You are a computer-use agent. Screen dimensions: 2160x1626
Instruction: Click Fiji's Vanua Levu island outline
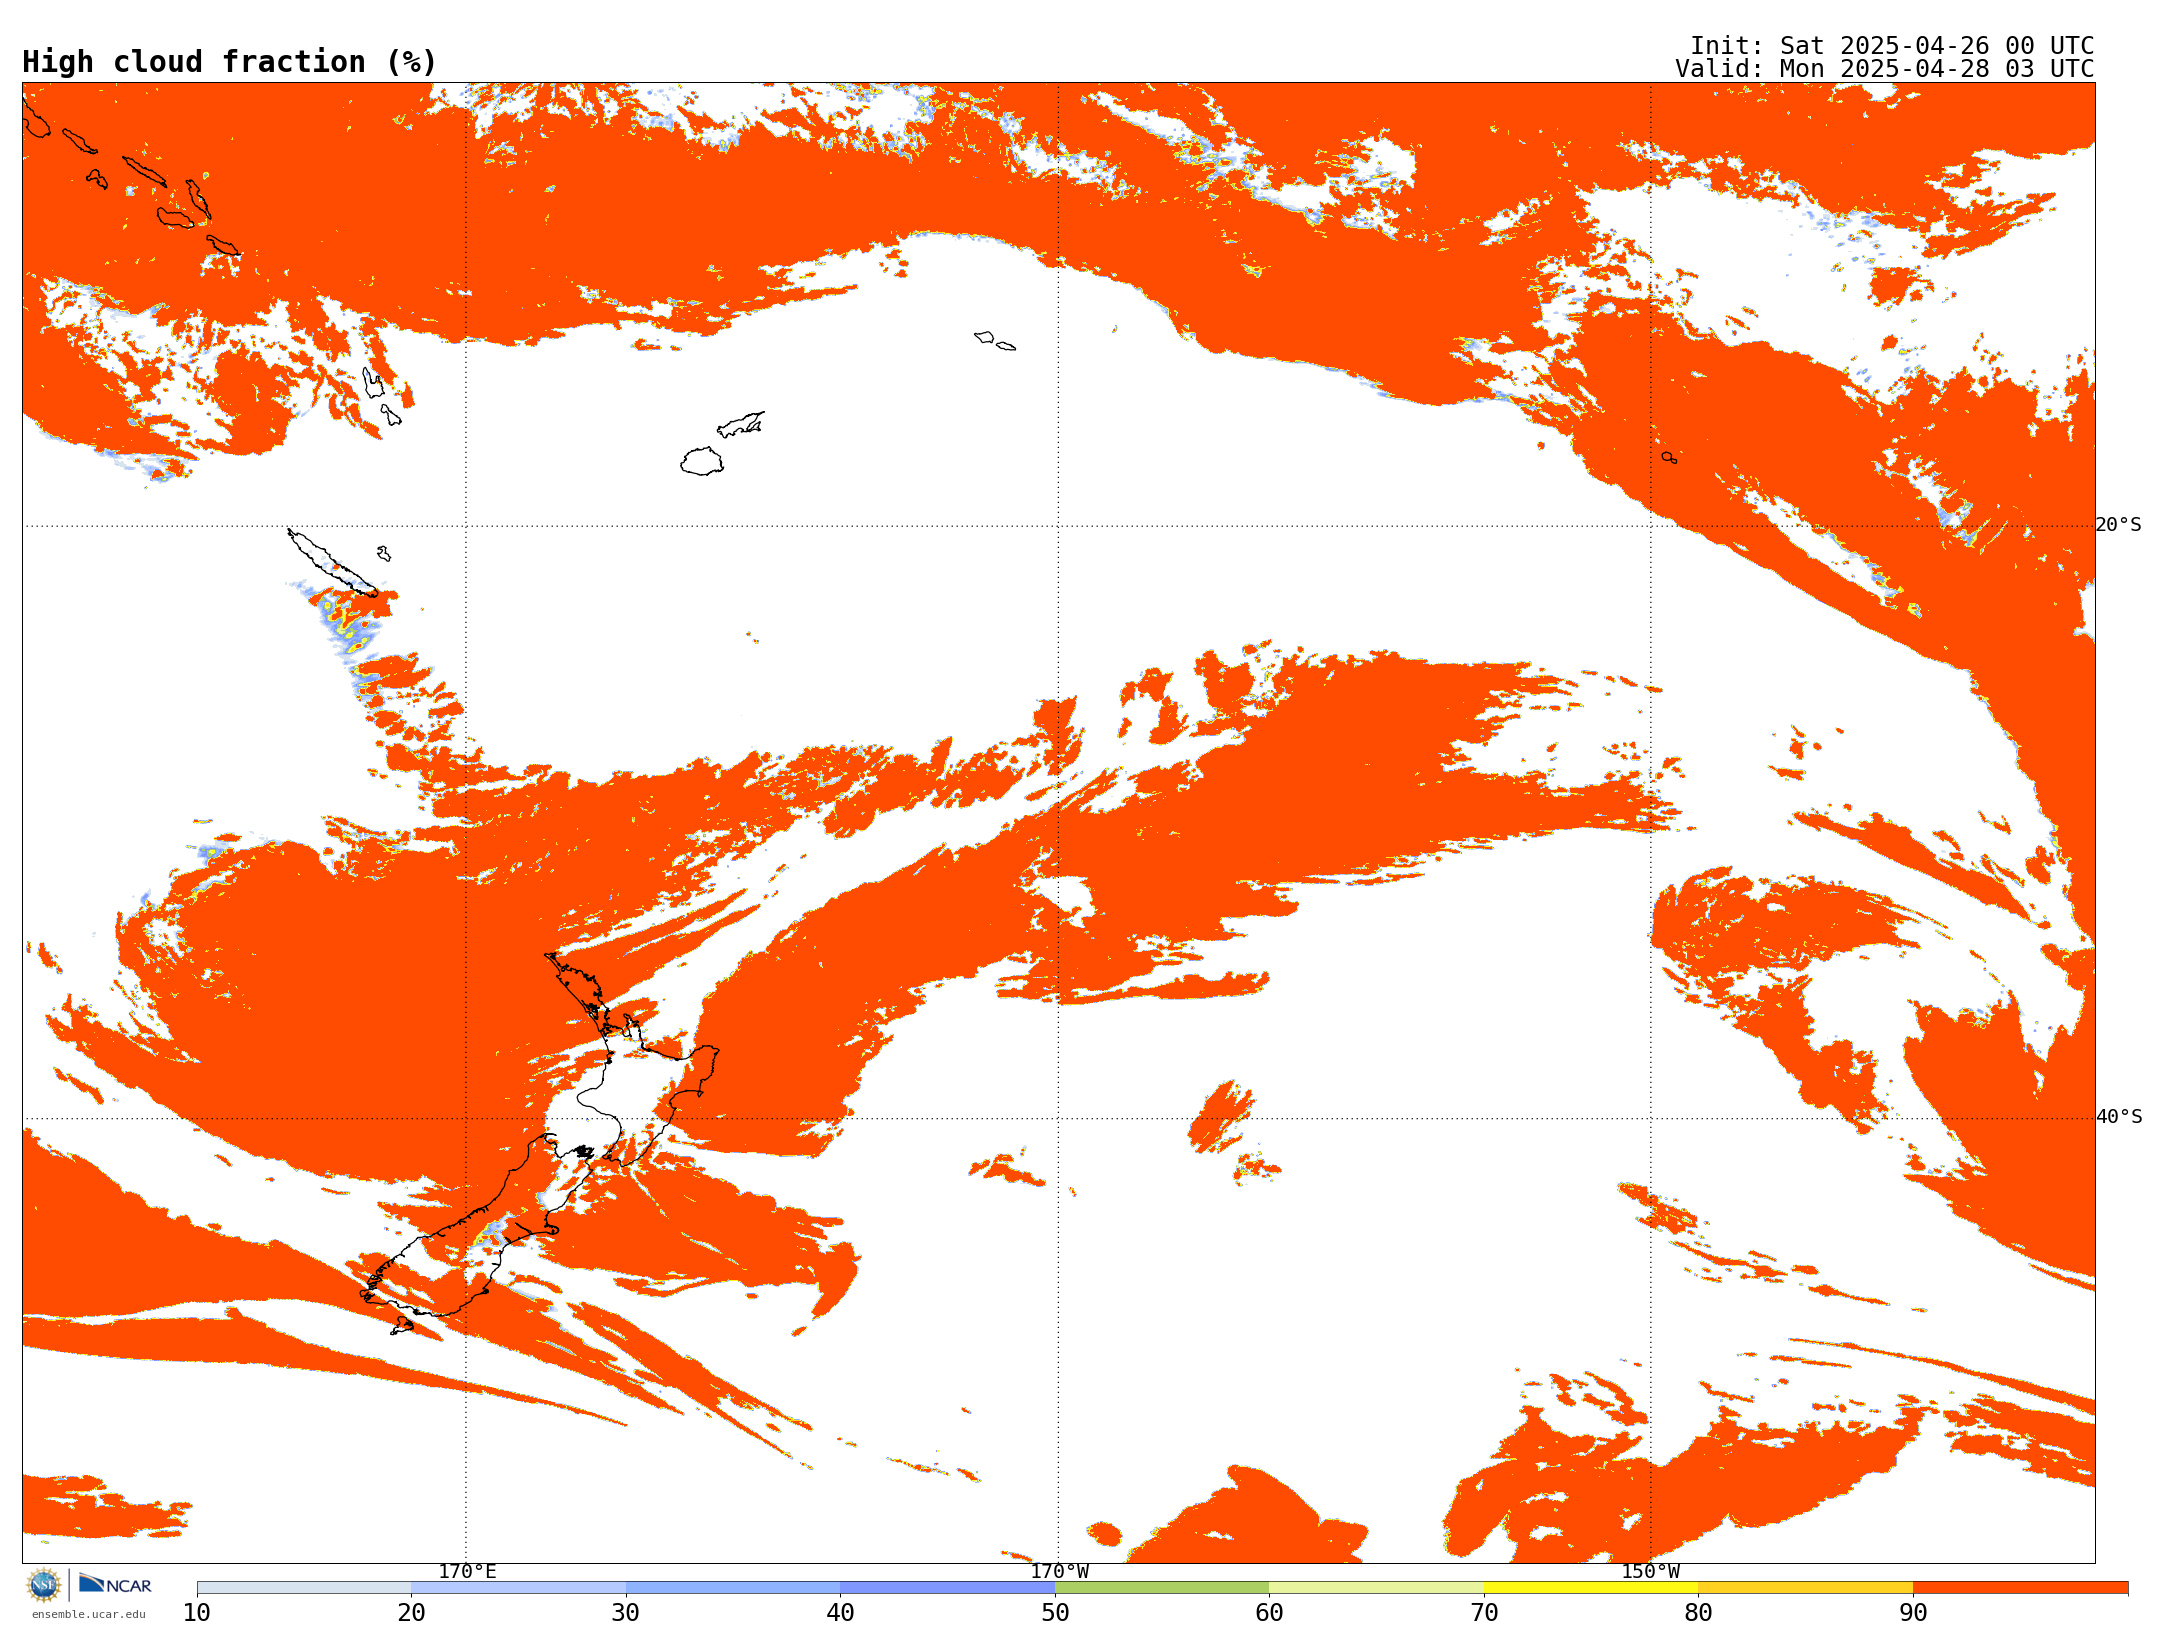(741, 424)
